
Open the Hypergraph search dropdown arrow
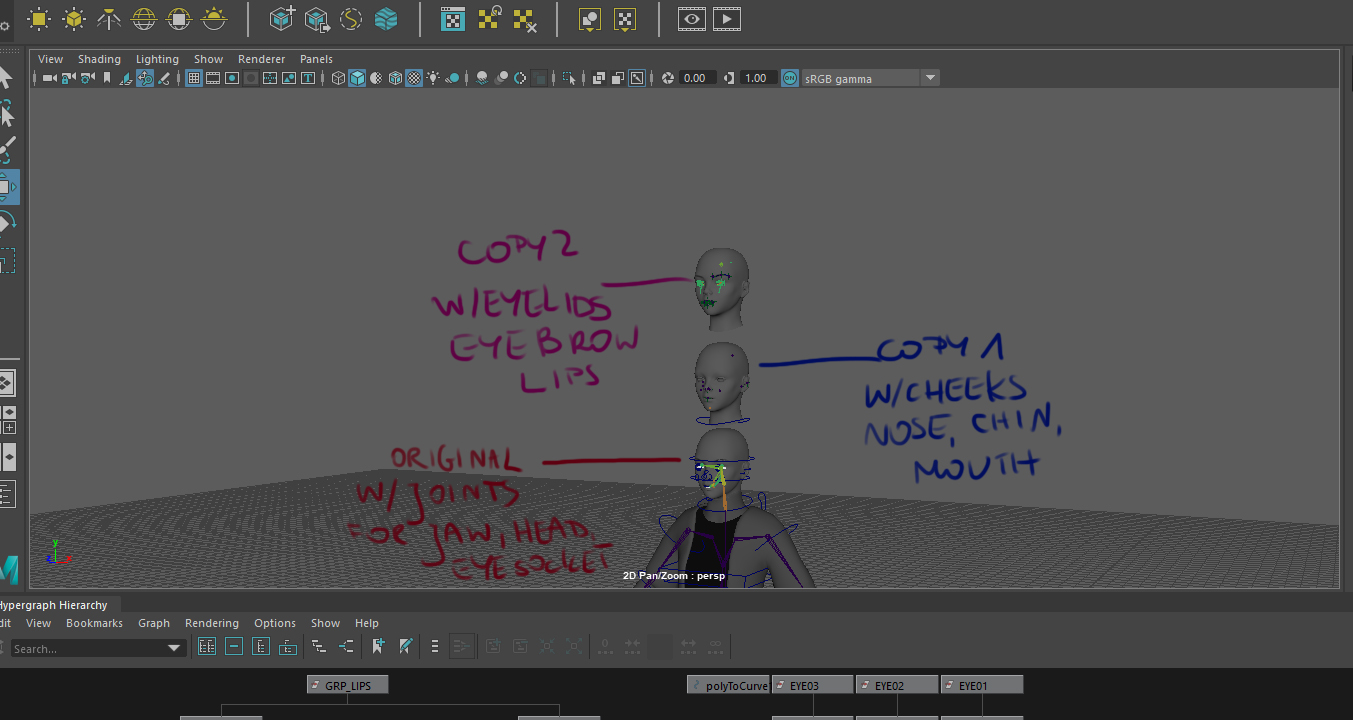[174, 648]
